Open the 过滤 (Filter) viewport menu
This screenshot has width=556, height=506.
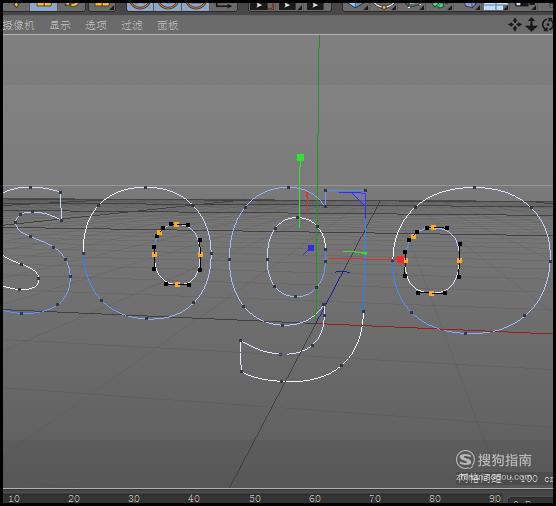click(x=132, y=25)
